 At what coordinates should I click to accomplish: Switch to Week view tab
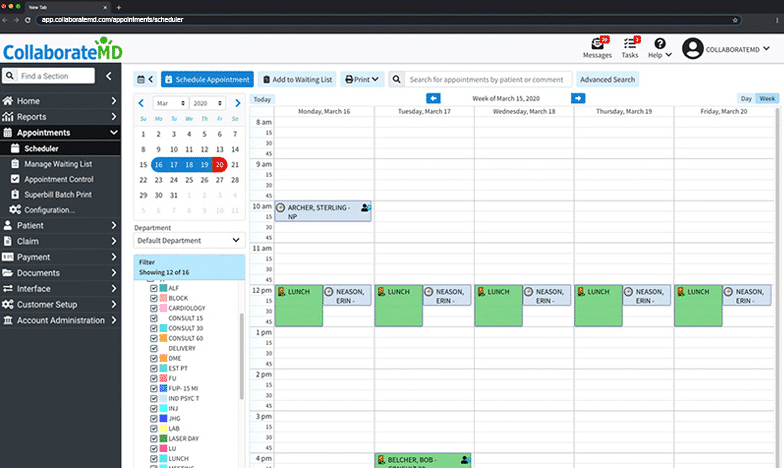[767, 98]
